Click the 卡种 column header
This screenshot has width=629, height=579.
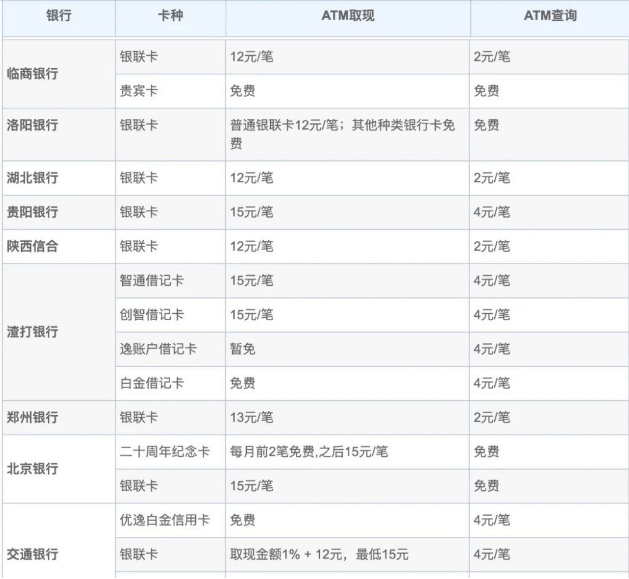tap(170, 16)
